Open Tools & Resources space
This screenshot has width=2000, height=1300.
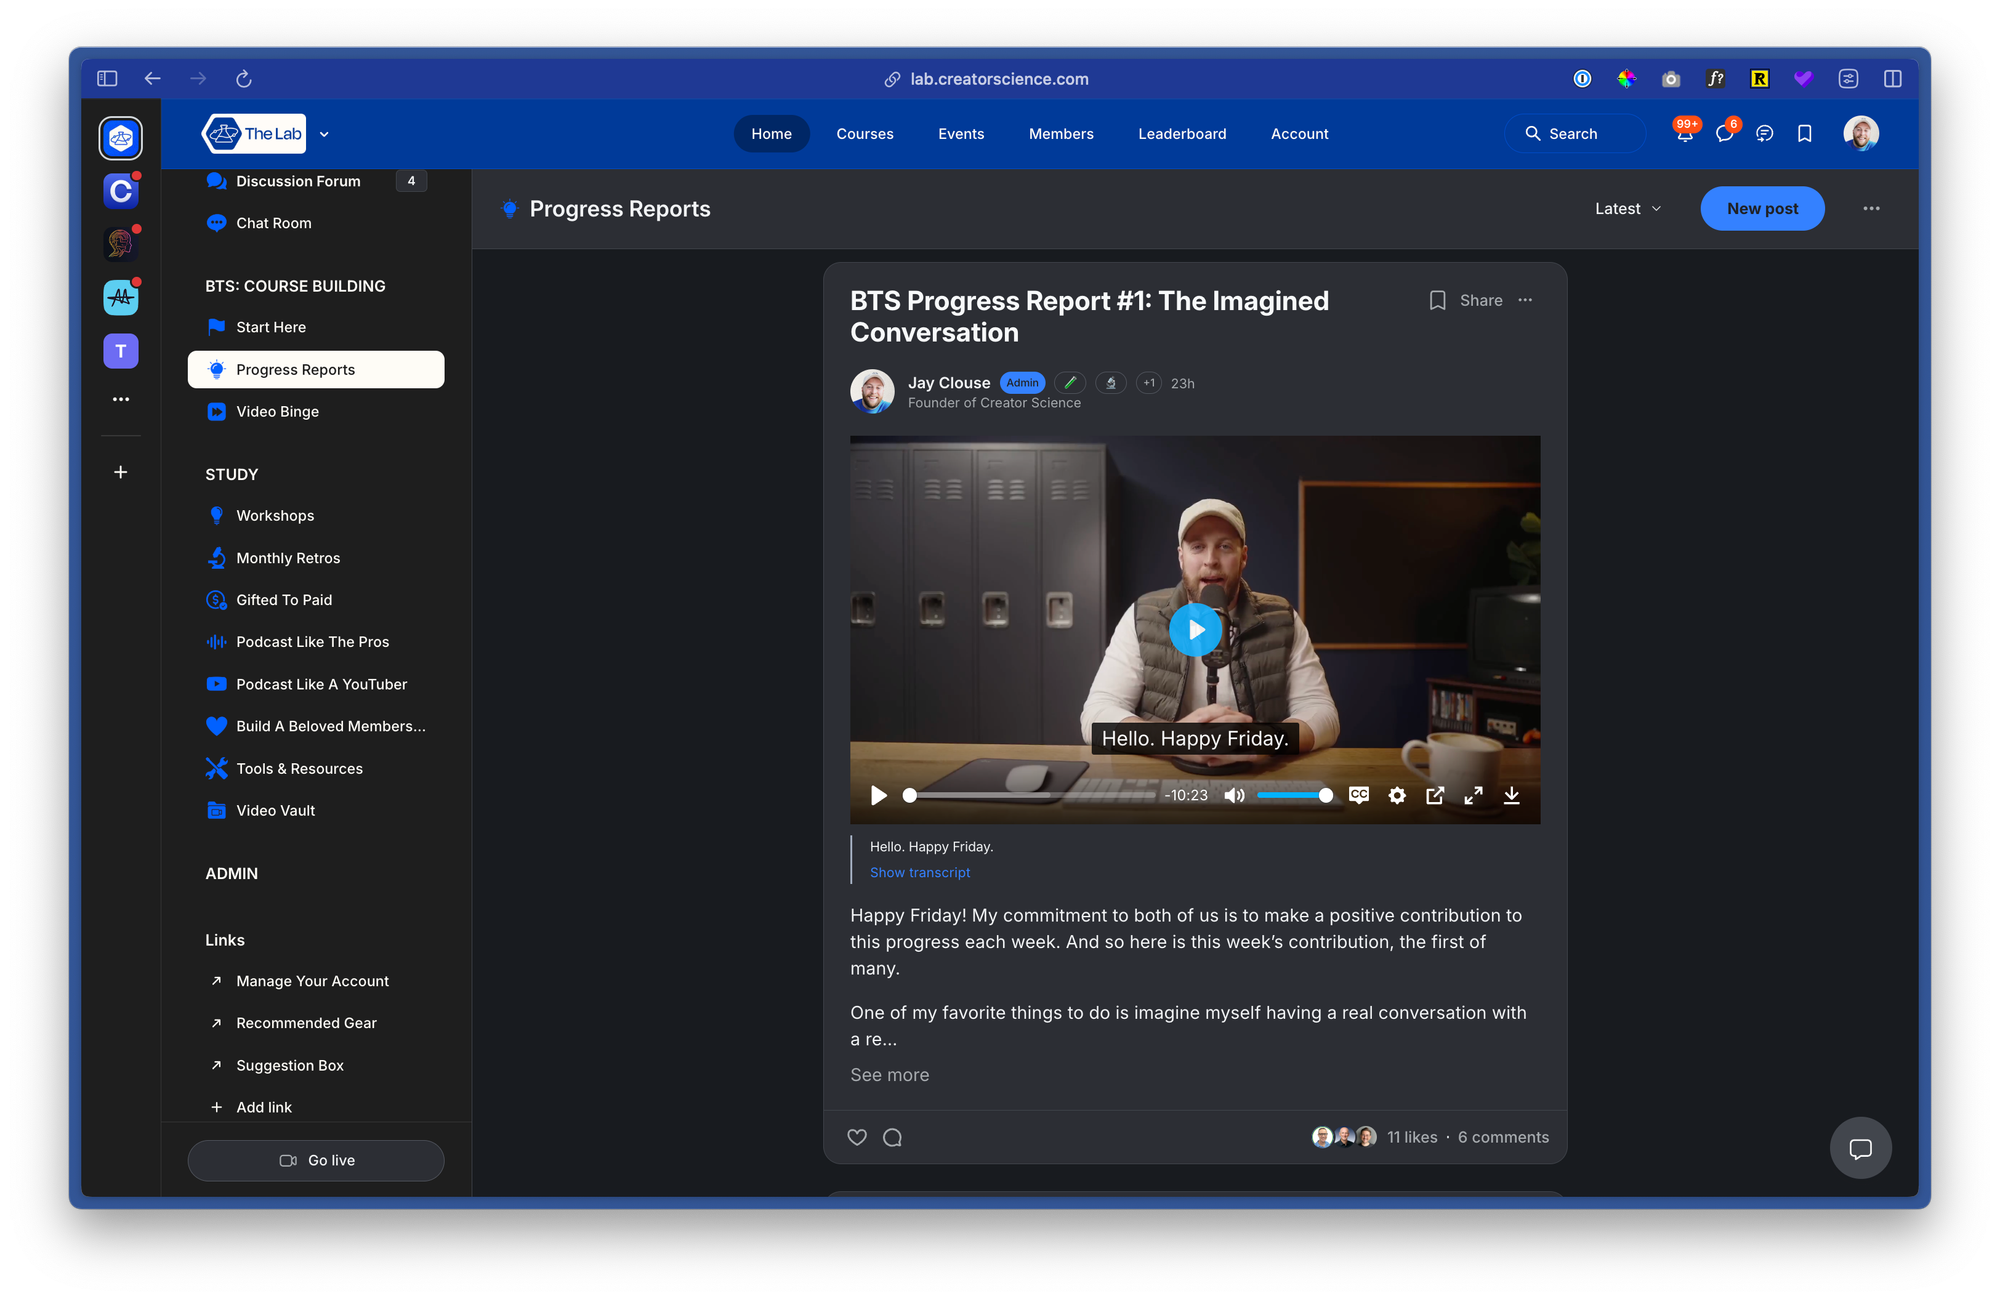[x=316, y=768]
